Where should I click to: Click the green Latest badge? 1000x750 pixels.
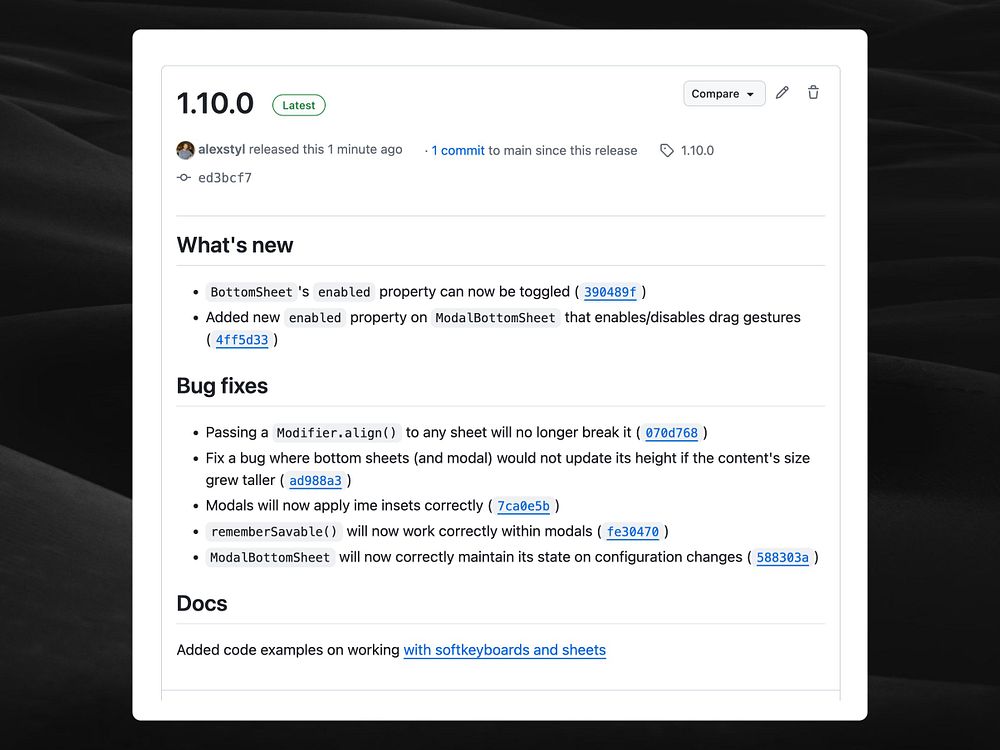298,105
